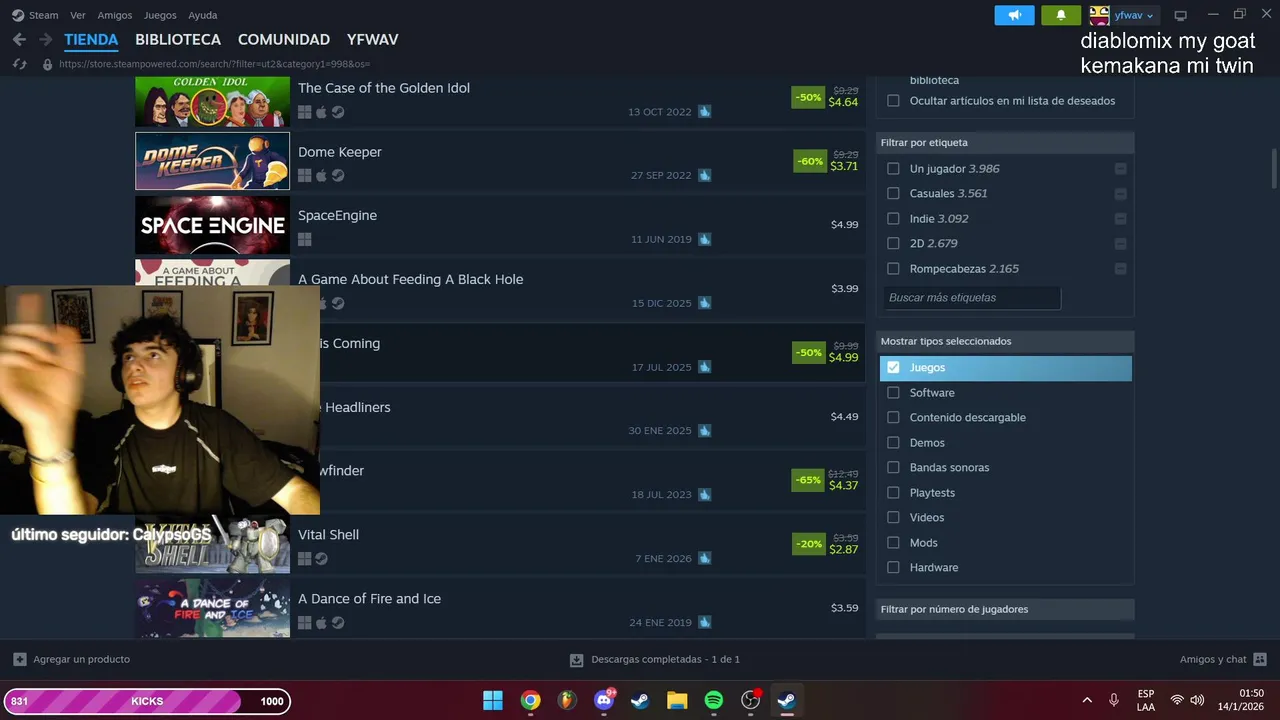Click the microphone icon in system tray
This screenshot has width=1280, height=720.
tap(1114, 700)
